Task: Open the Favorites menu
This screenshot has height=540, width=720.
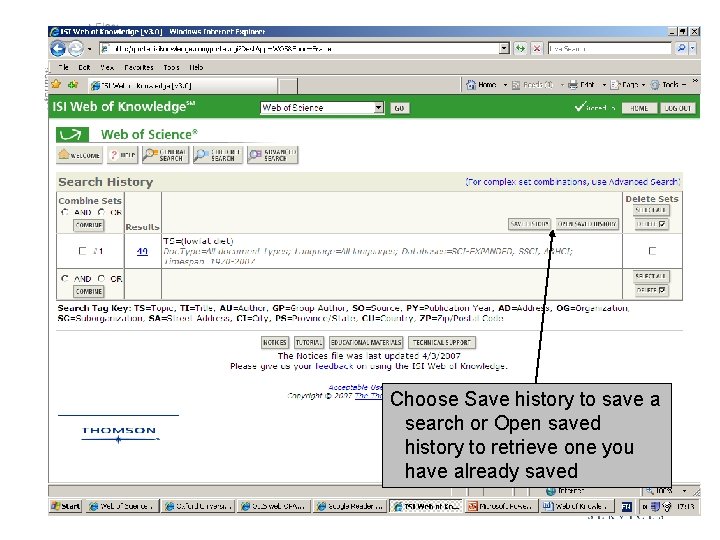Action: [x=139, y=68]
